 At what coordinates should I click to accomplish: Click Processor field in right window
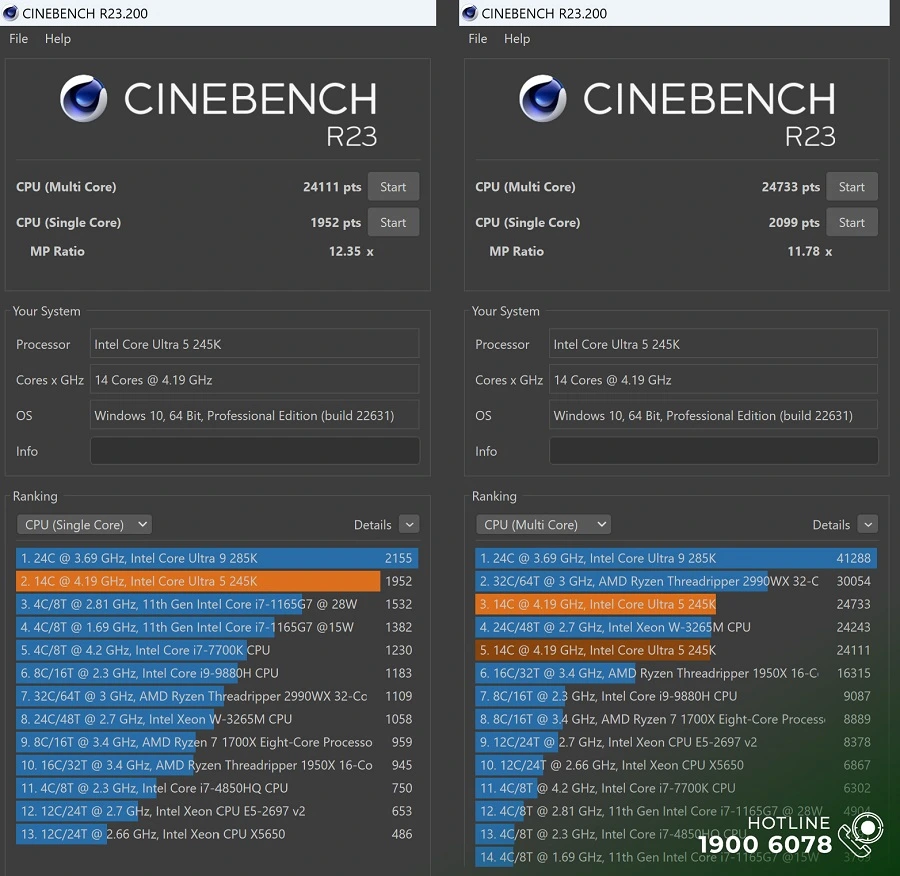713,344
